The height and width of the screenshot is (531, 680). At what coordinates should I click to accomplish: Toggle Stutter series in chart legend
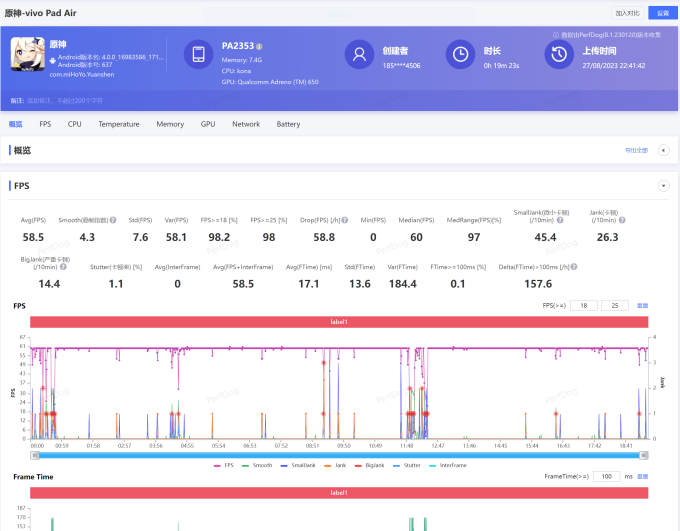tap(407, 465)
